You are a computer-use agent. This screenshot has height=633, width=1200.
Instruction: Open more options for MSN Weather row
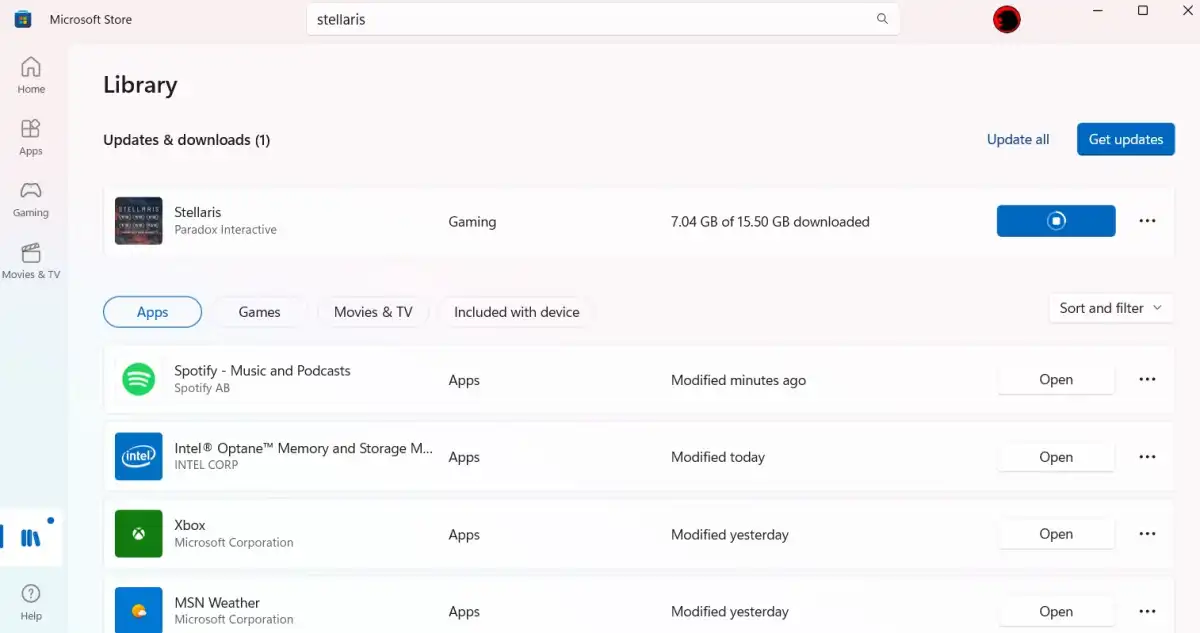pos(1147,611)
